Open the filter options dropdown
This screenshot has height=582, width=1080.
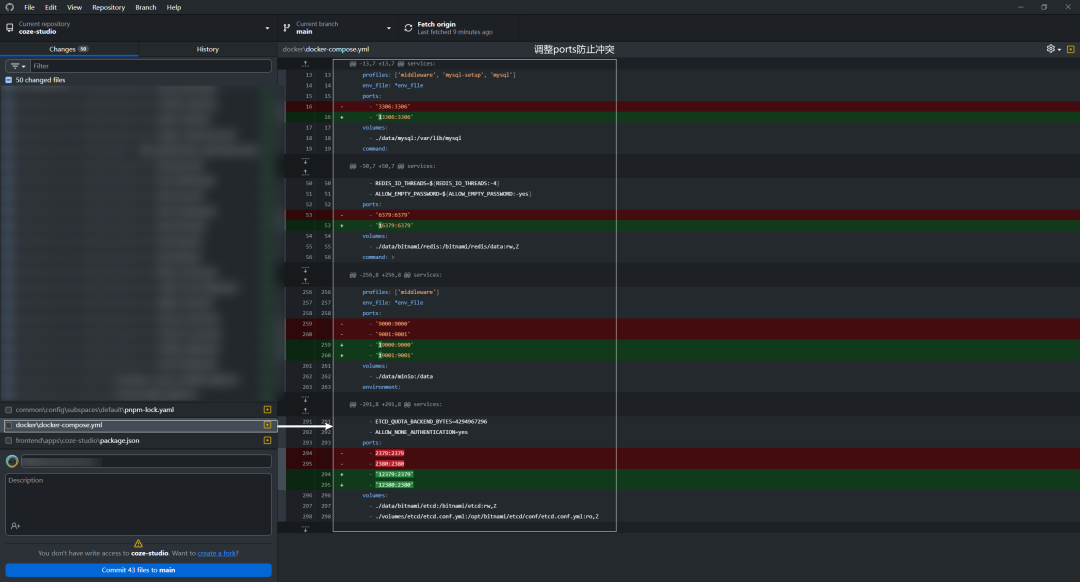(x=18, y=66)
